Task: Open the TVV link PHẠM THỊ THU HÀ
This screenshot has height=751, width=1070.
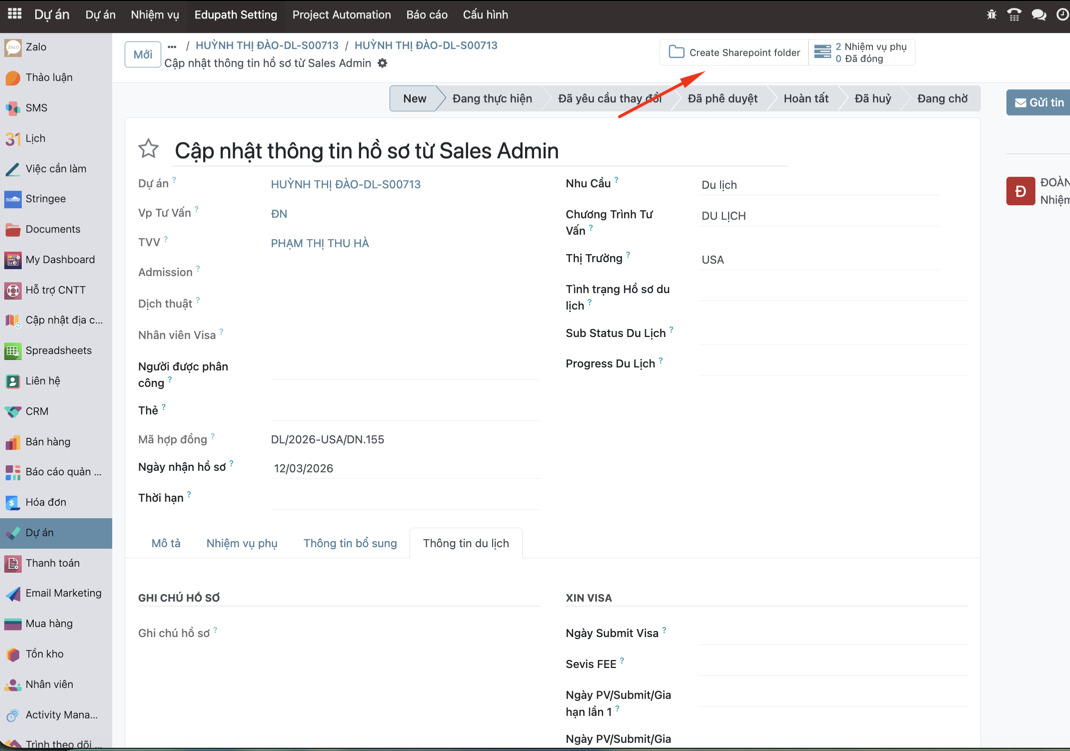Action: coord(319,244)
